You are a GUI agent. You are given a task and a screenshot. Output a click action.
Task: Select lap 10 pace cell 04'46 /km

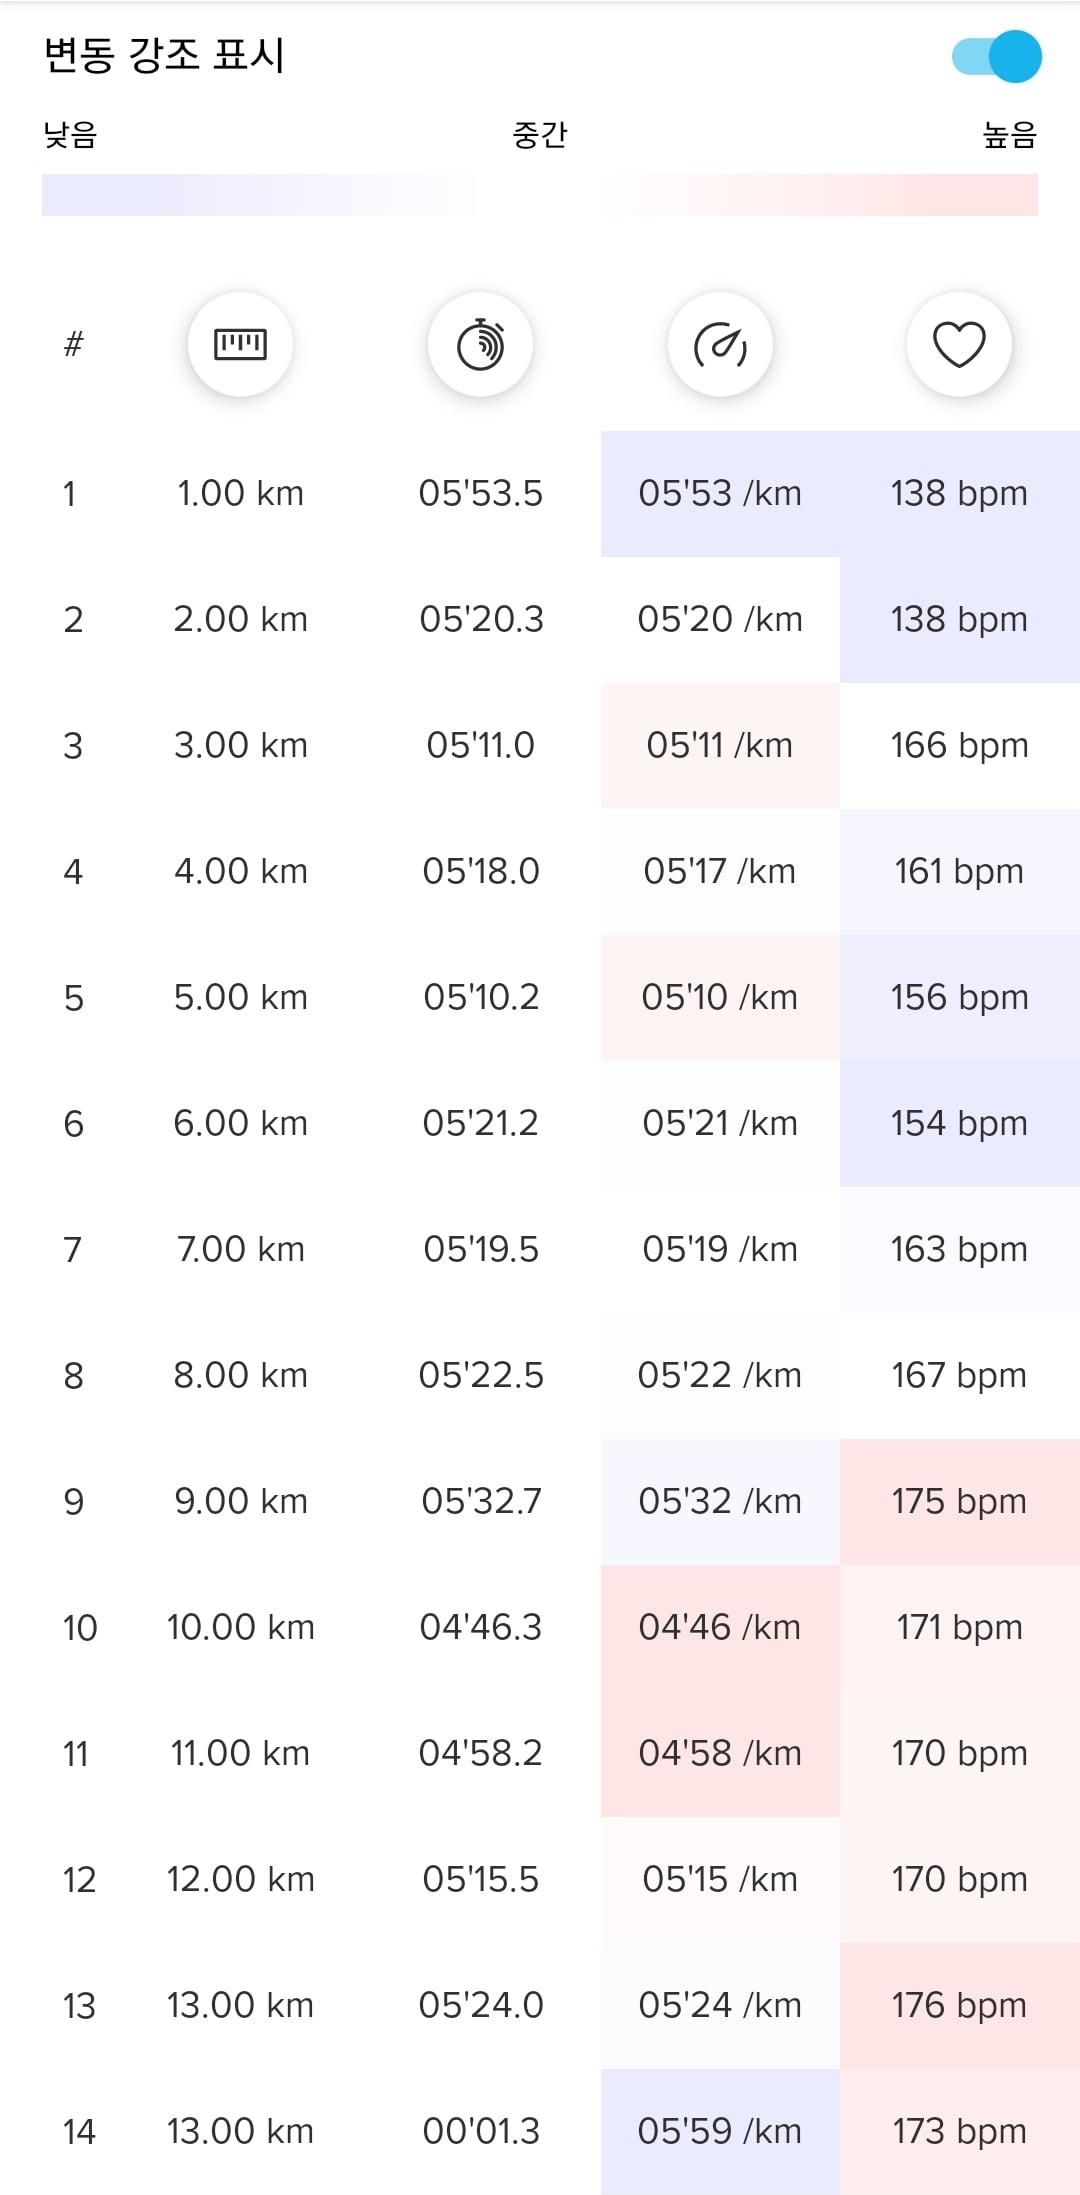pos(720,1628)
